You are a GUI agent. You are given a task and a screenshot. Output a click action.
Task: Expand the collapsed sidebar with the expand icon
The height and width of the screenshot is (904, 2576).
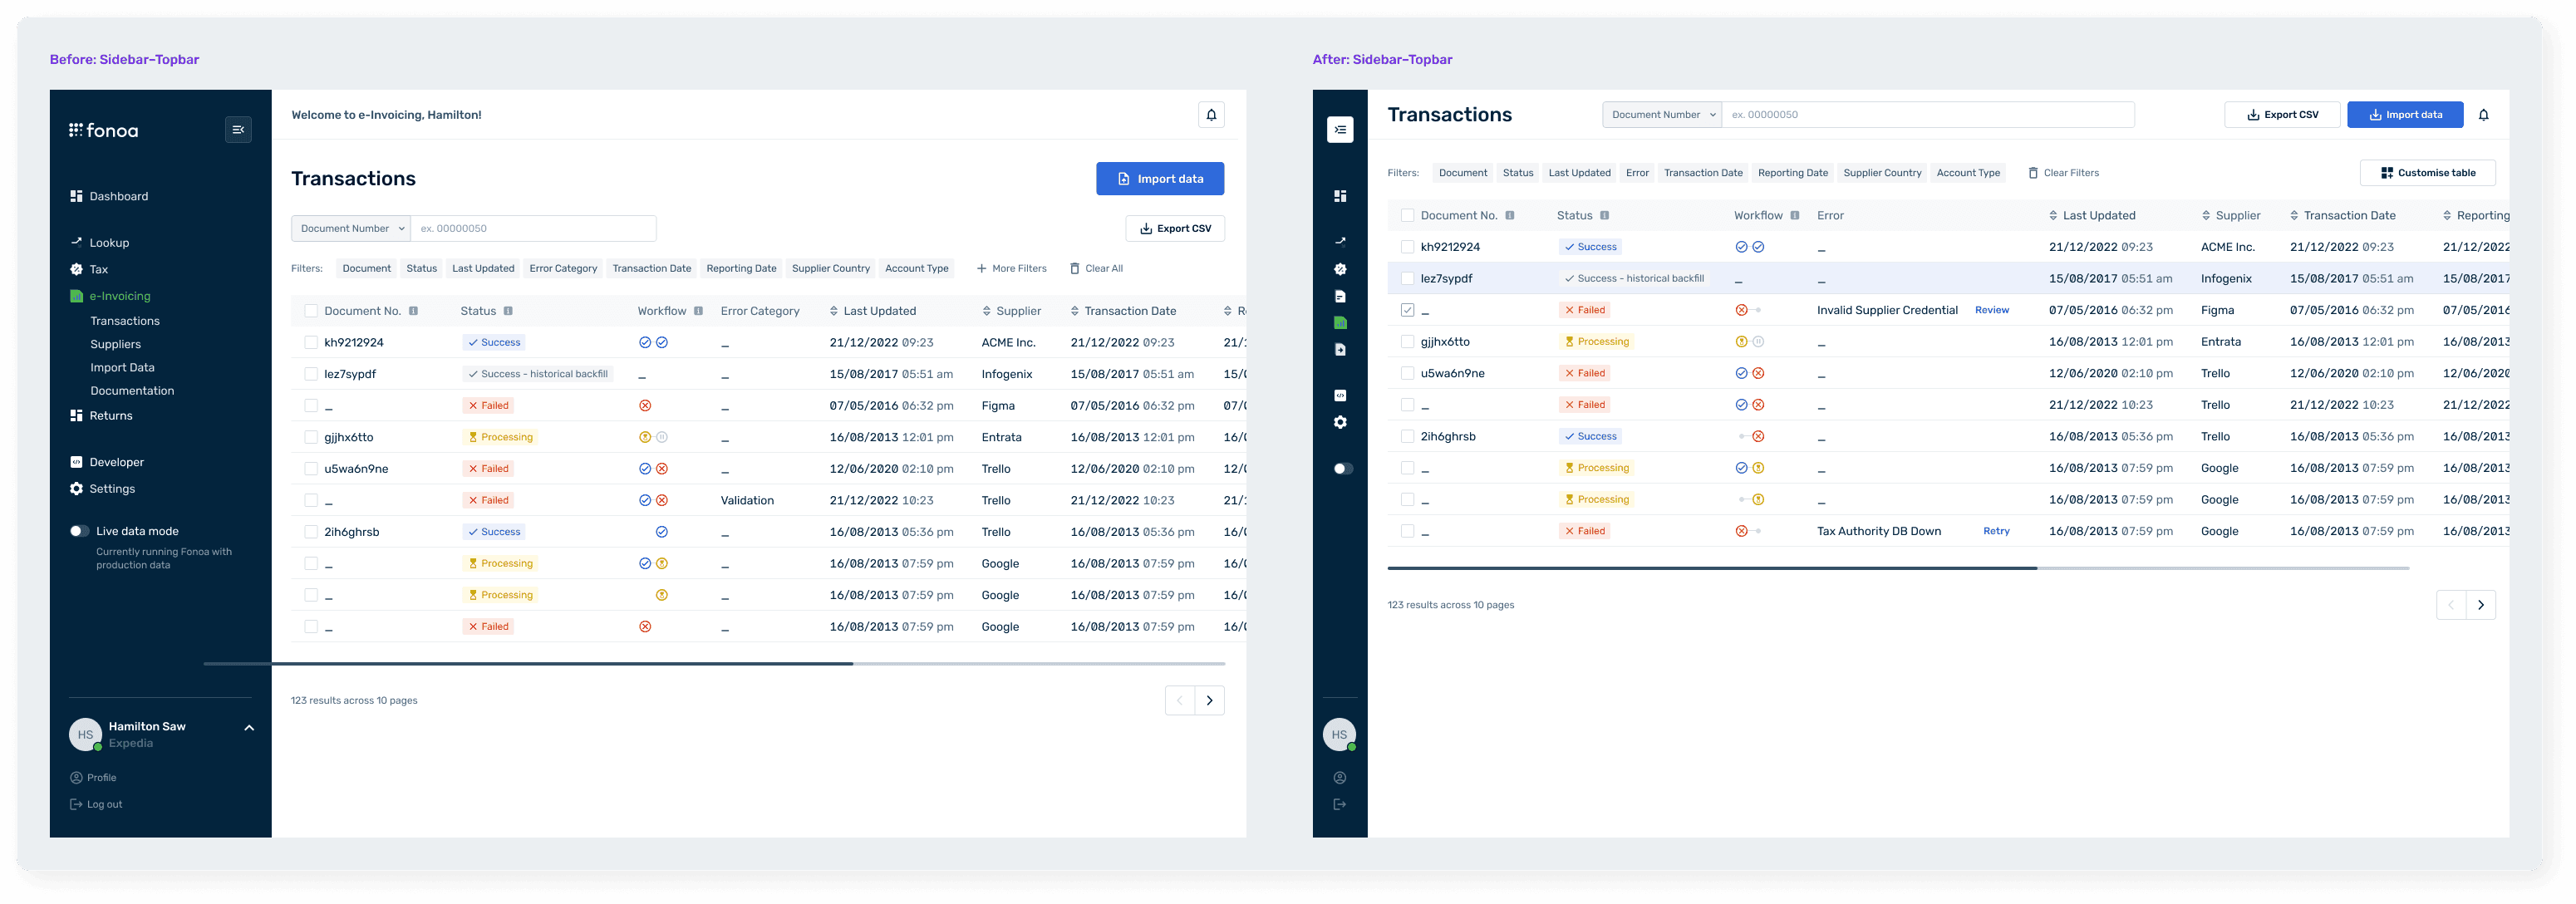1340,130
